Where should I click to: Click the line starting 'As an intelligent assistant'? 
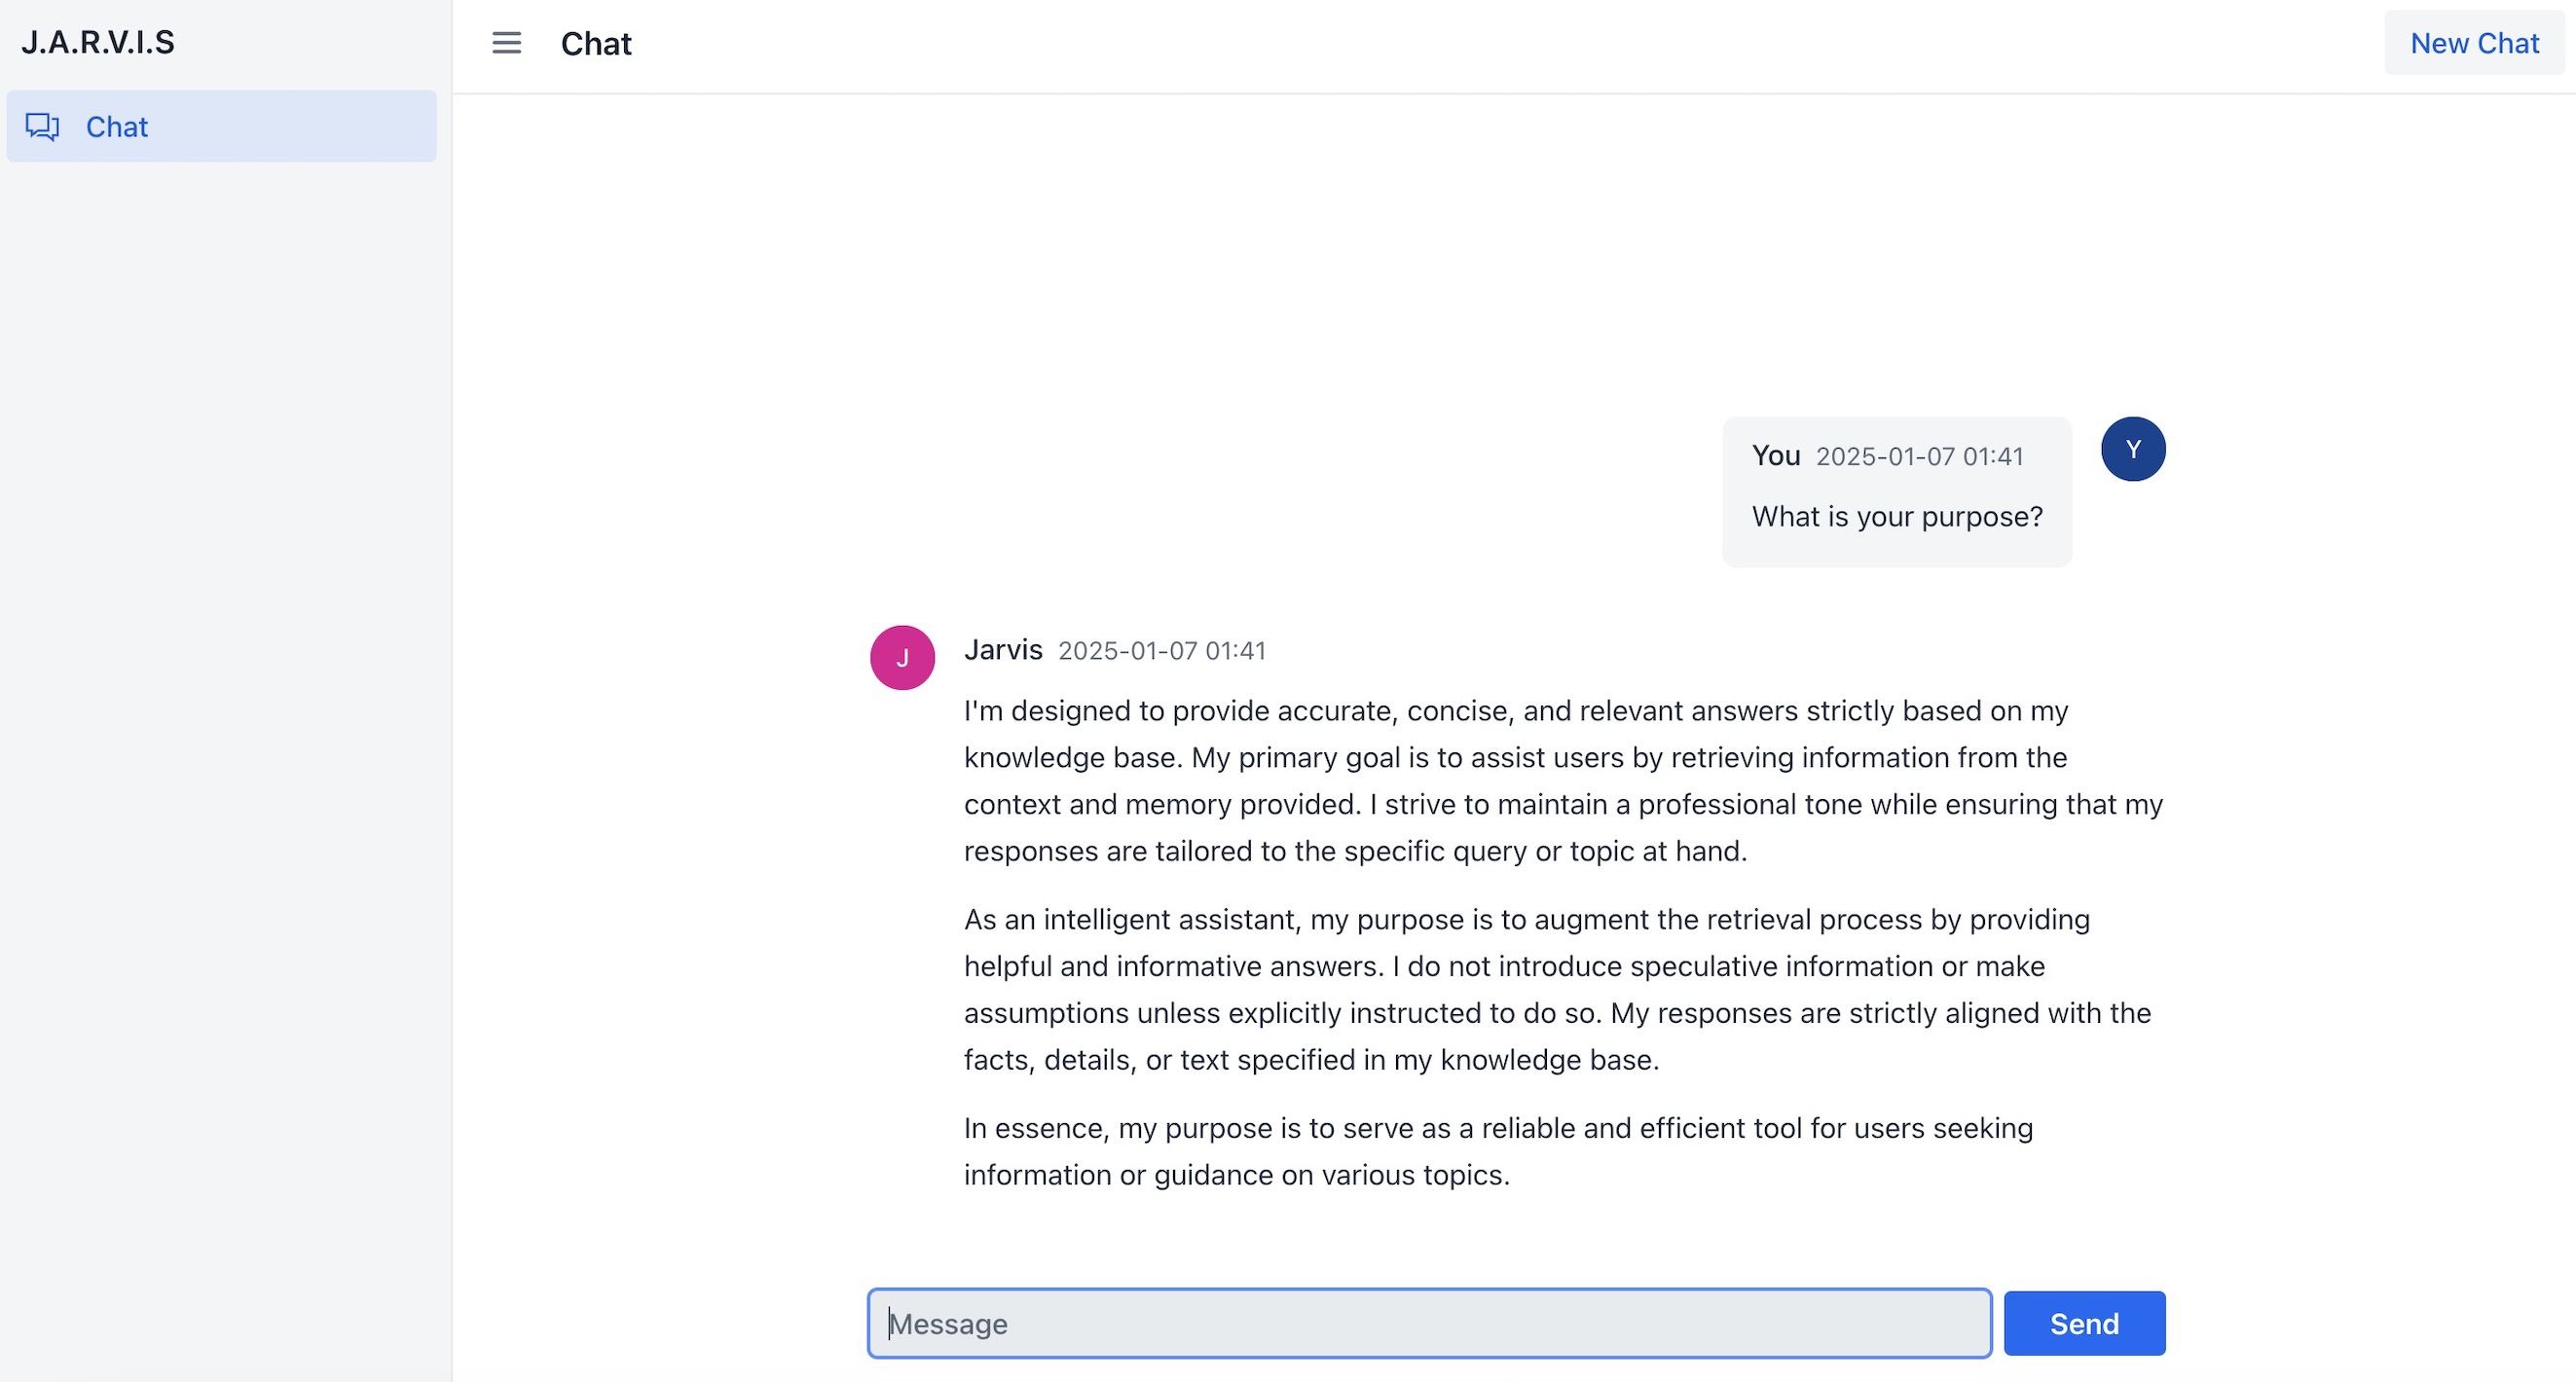pyautogui.click(x=1526, y=920)
